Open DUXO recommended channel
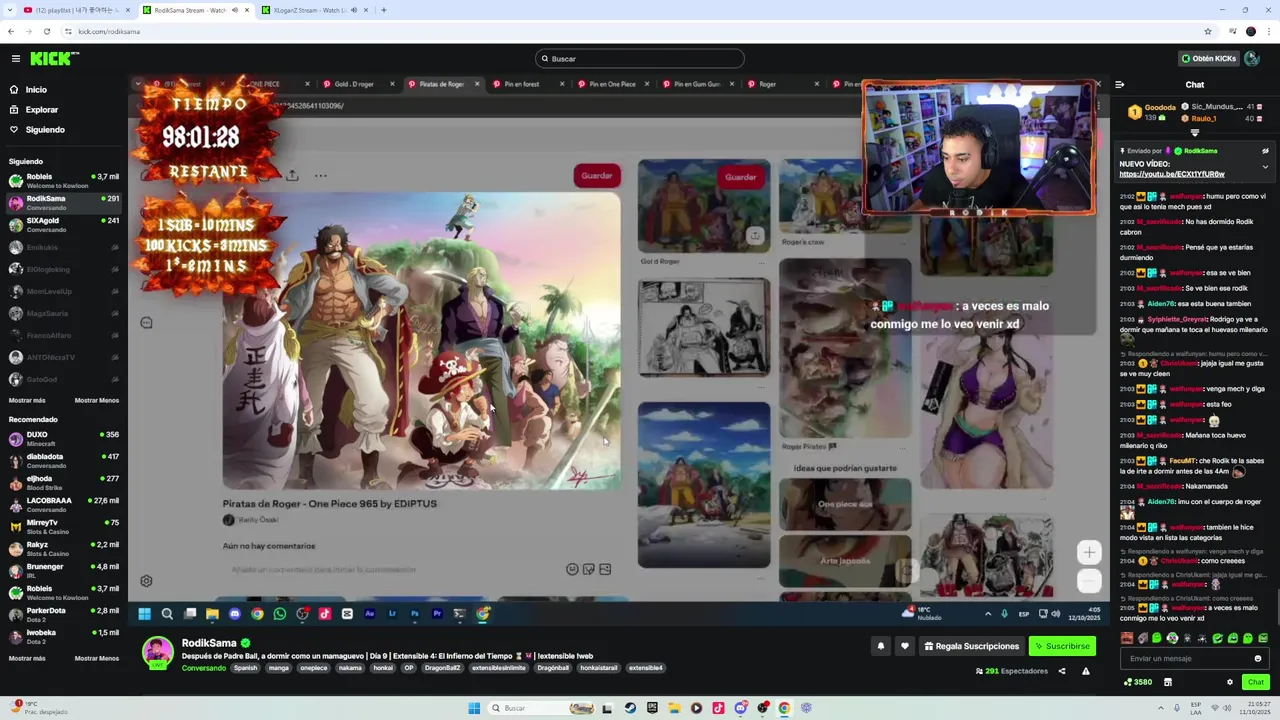 [x=63, y=439]
